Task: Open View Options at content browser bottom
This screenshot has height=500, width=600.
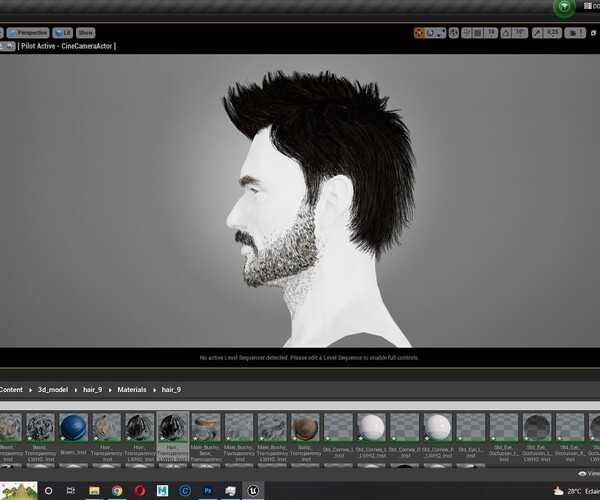Action: coord(589,474)
